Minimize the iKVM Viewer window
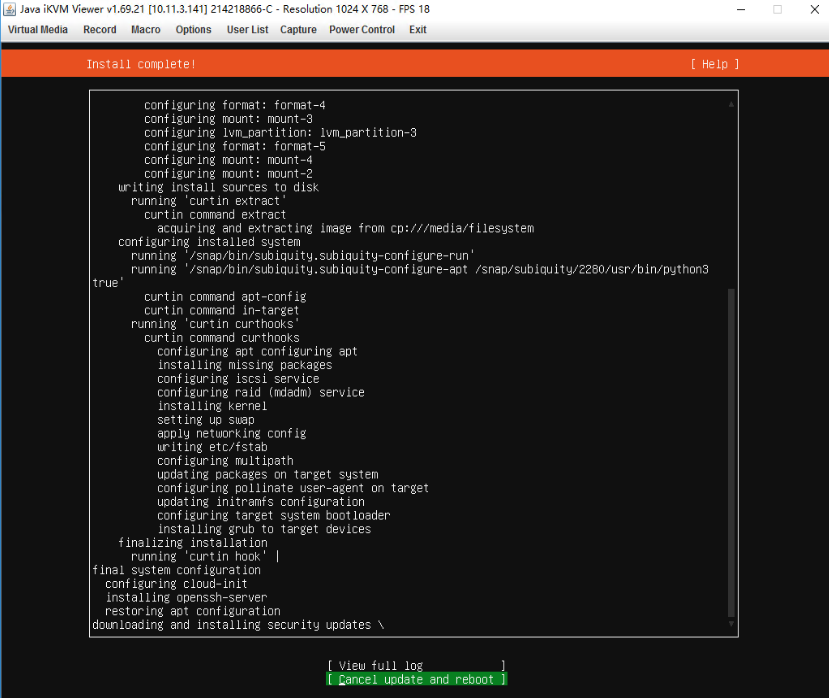The height and width of the screenshot is (698, 829). click(741, 10)
